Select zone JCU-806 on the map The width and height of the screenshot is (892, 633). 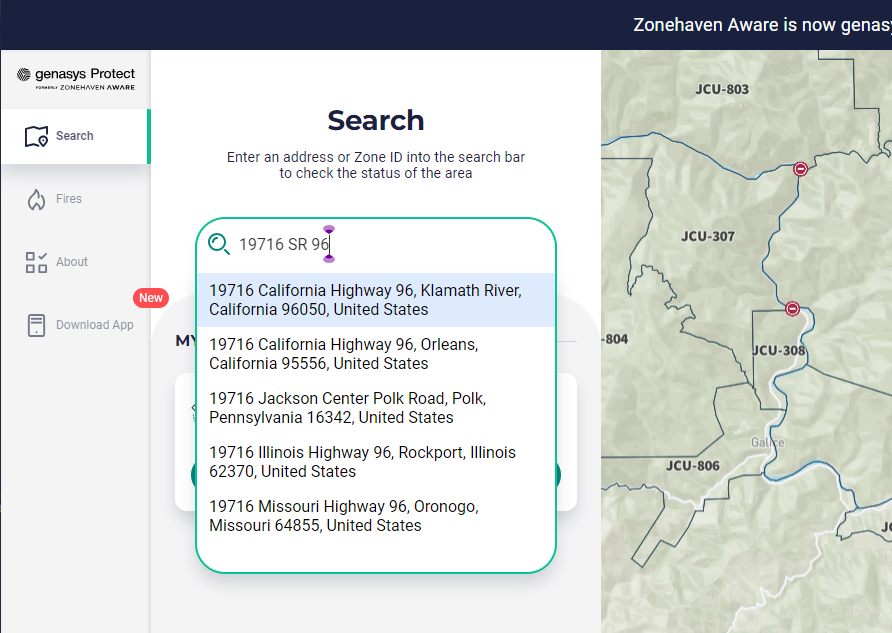click(693, 466)
